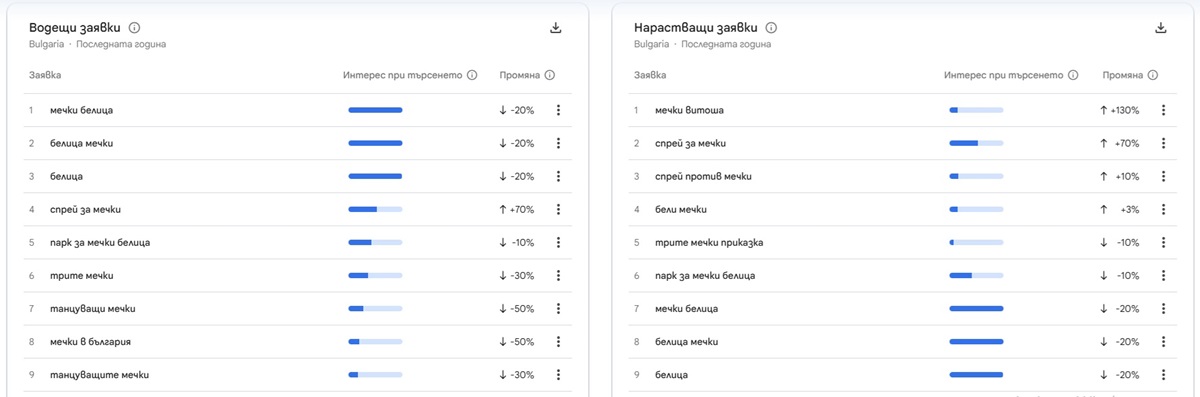
Task: Open more options for мечки белица in Водещи заявки
Action: pyautogui.click(x=558, y=110)
